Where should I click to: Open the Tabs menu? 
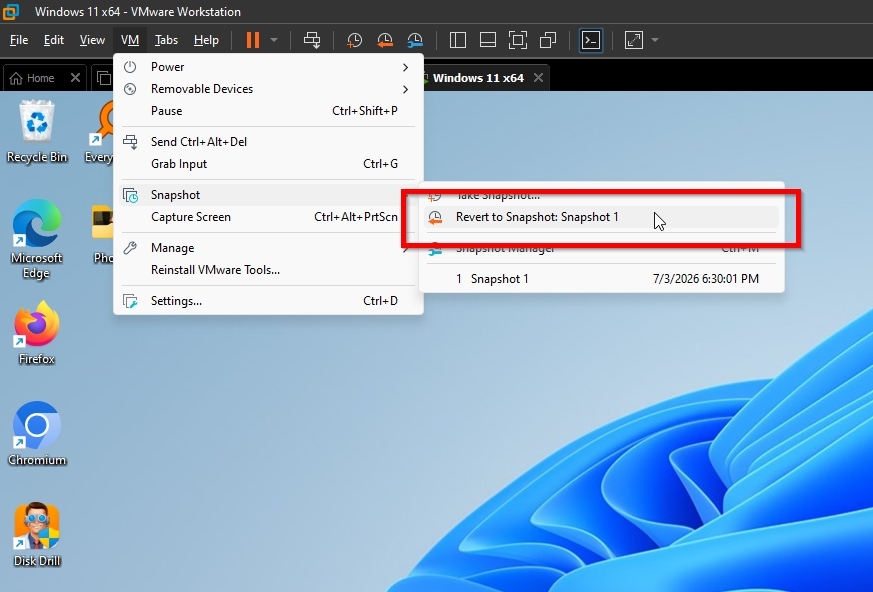pyautogui.click(x=166, y=40)
